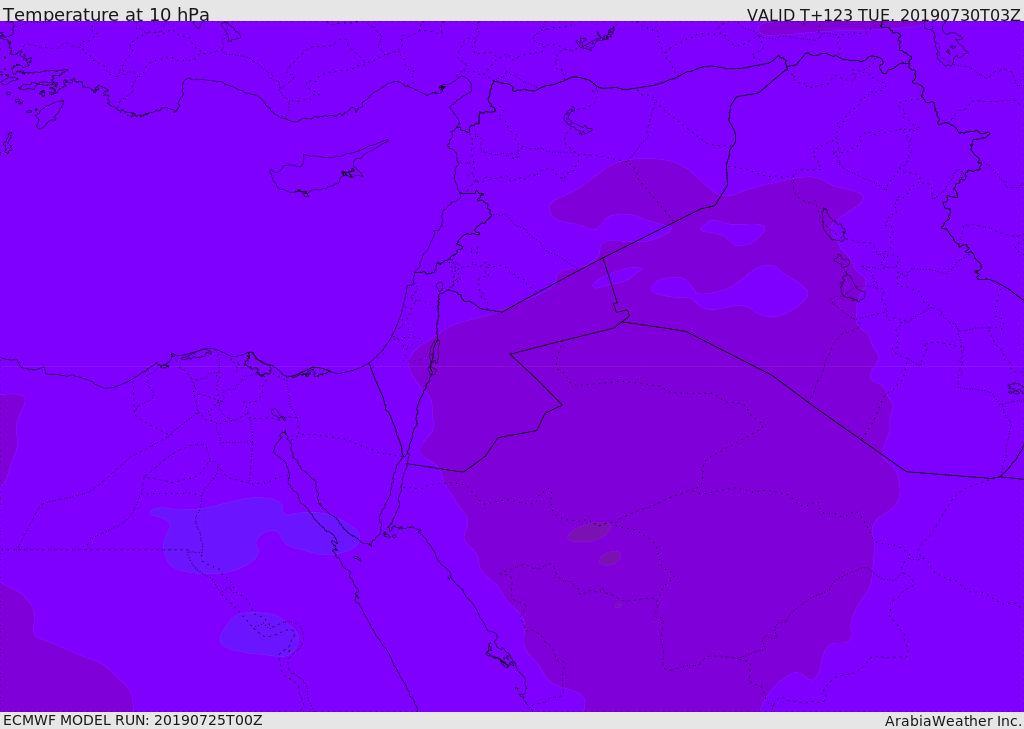Click the 'Temperature at 10 hPa' title text
The width and height of the screenshot is (1024, 729).
click(x=106, y=14)
